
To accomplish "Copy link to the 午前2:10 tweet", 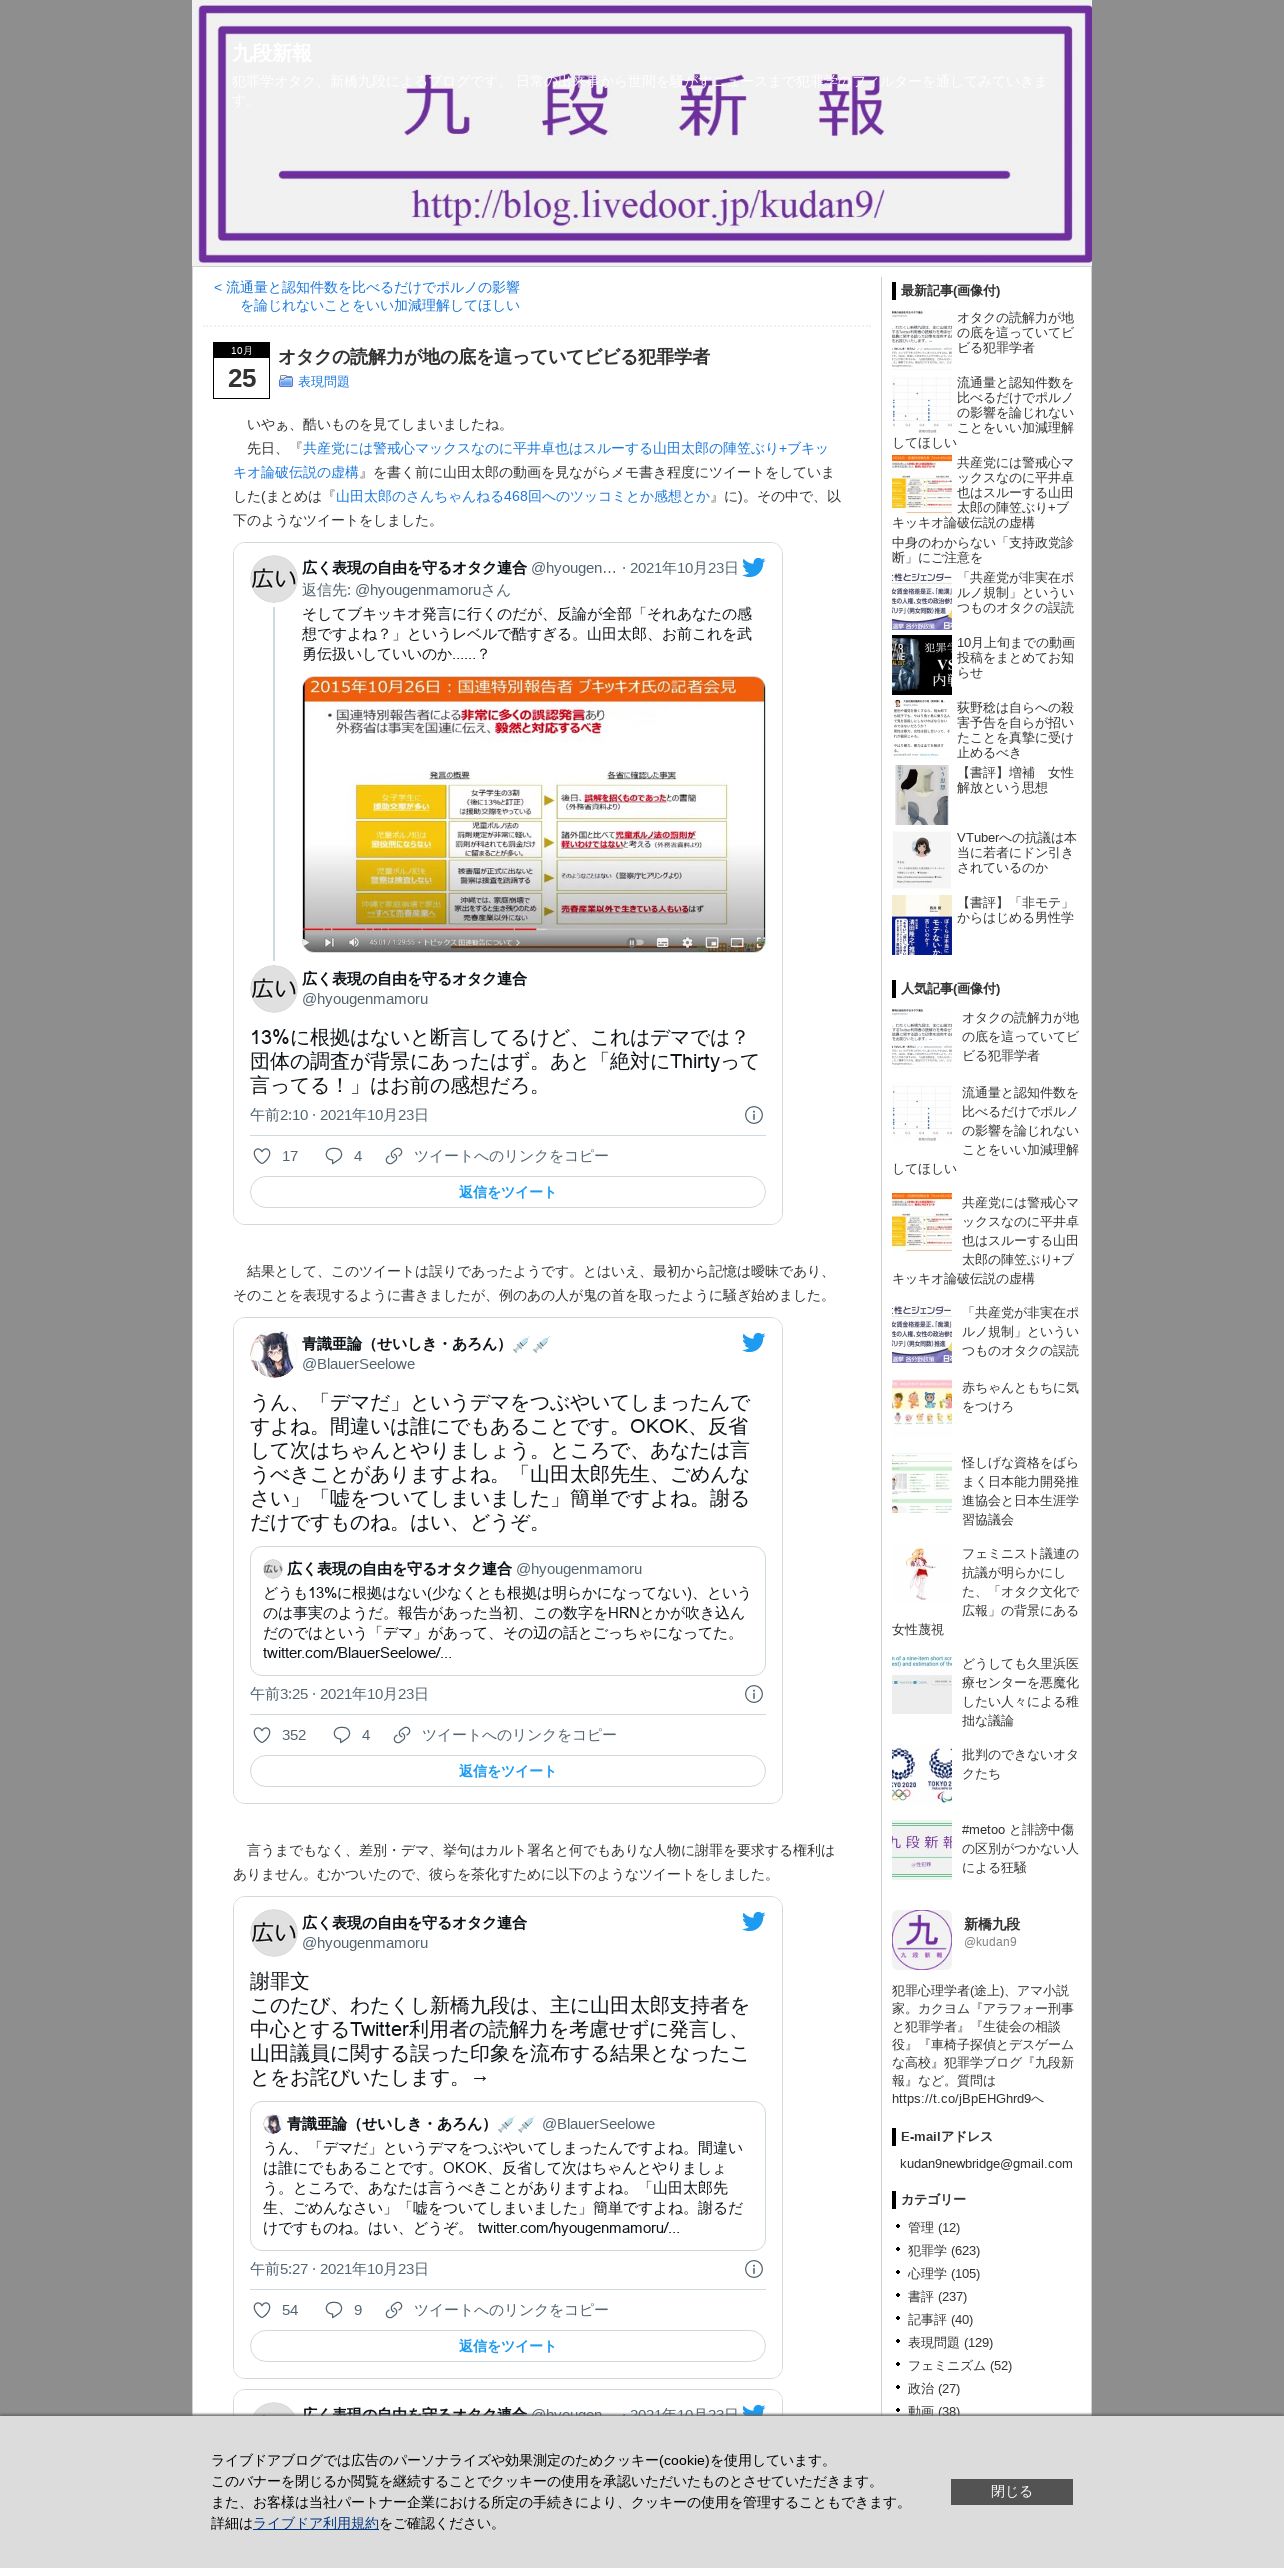I will (497, 1156).
